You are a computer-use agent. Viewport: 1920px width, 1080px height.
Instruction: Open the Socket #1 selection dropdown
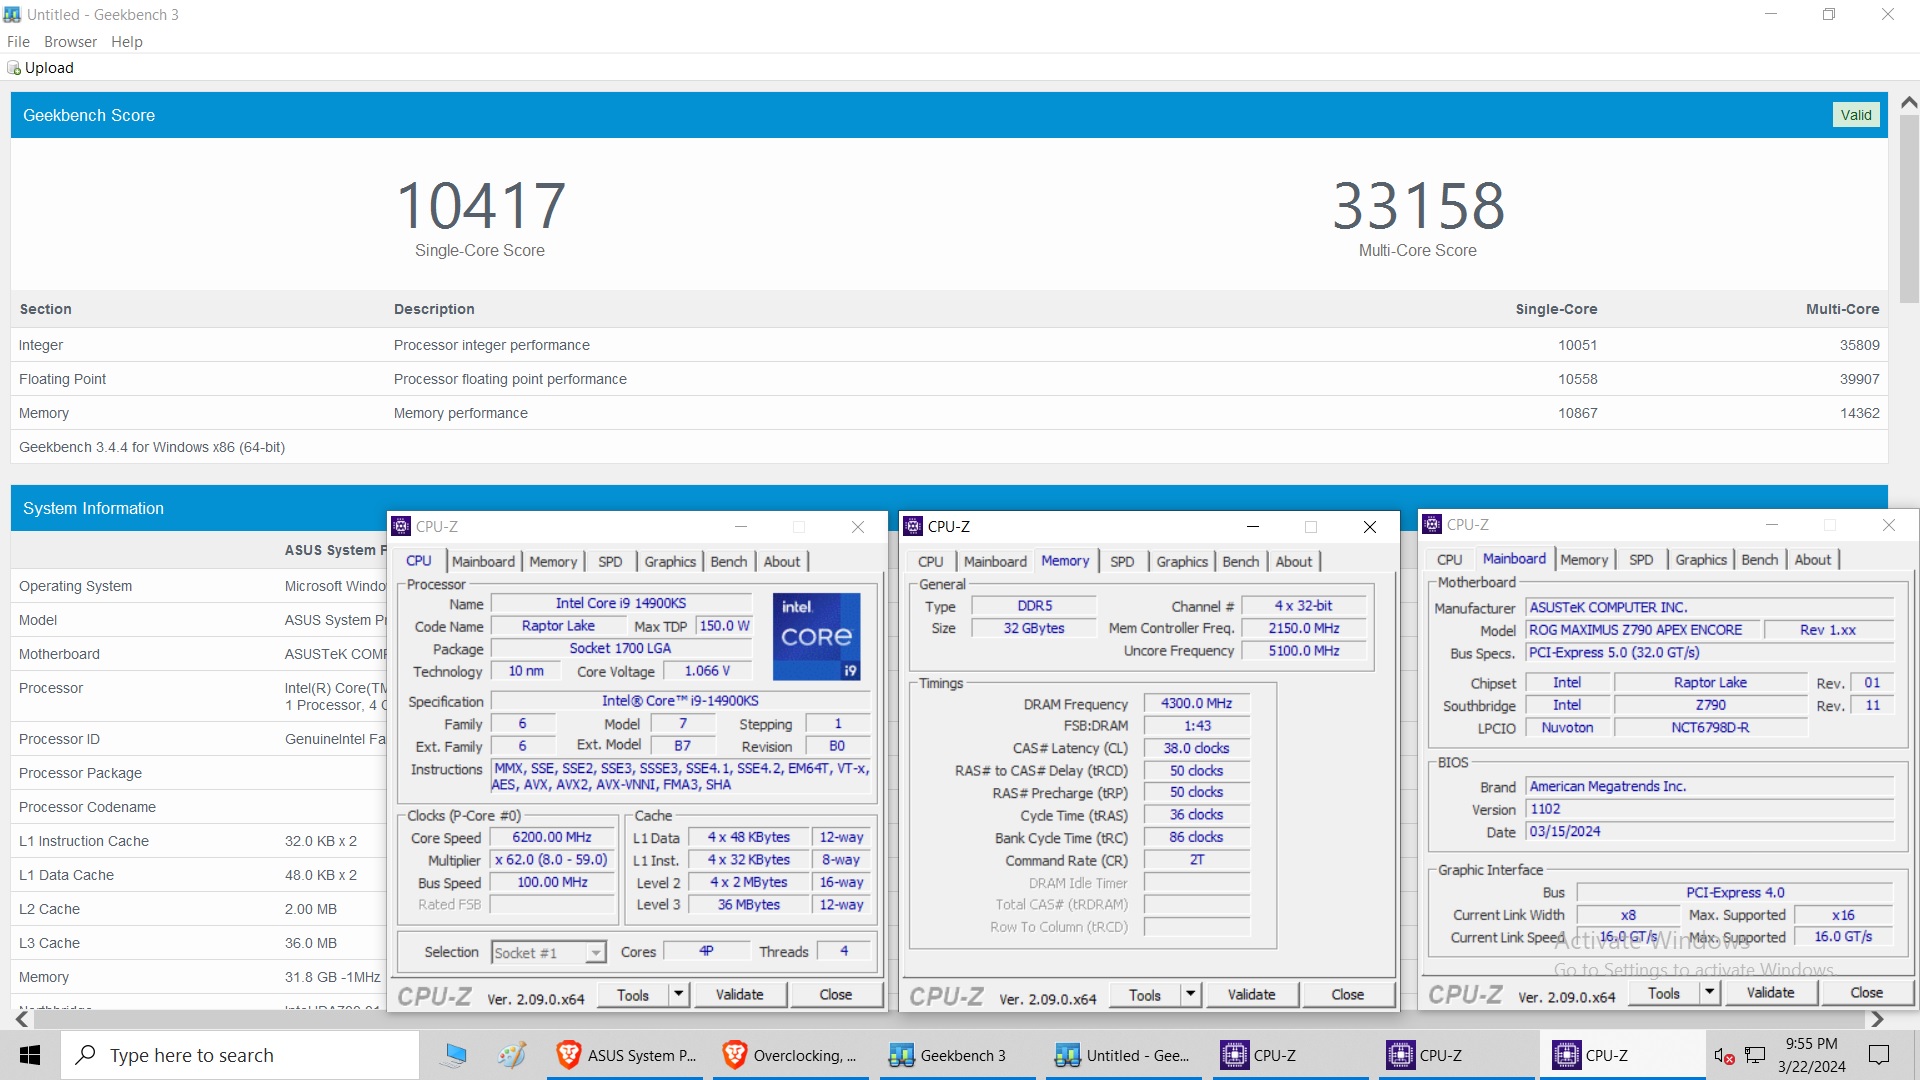[x=549, y=953]
